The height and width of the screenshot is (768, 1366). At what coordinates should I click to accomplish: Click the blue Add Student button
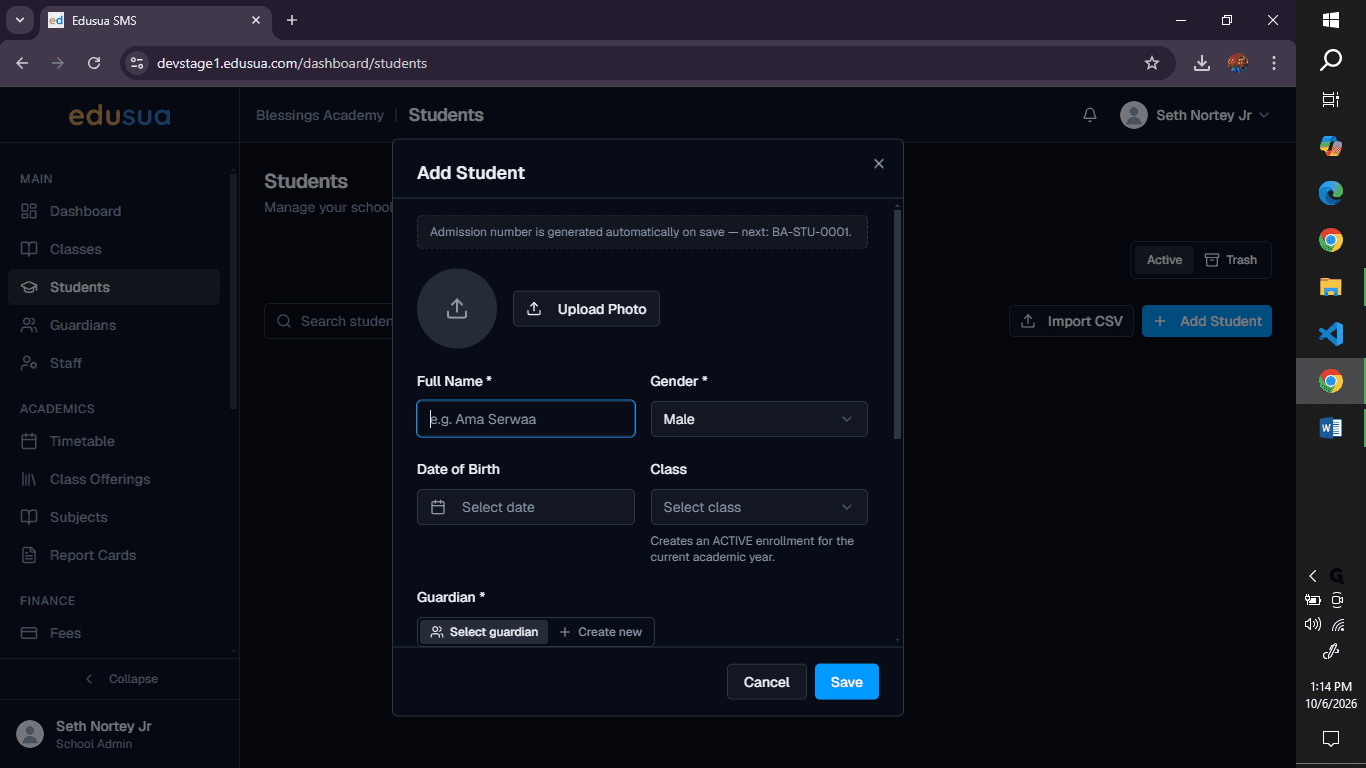(x=1207, y=321)
